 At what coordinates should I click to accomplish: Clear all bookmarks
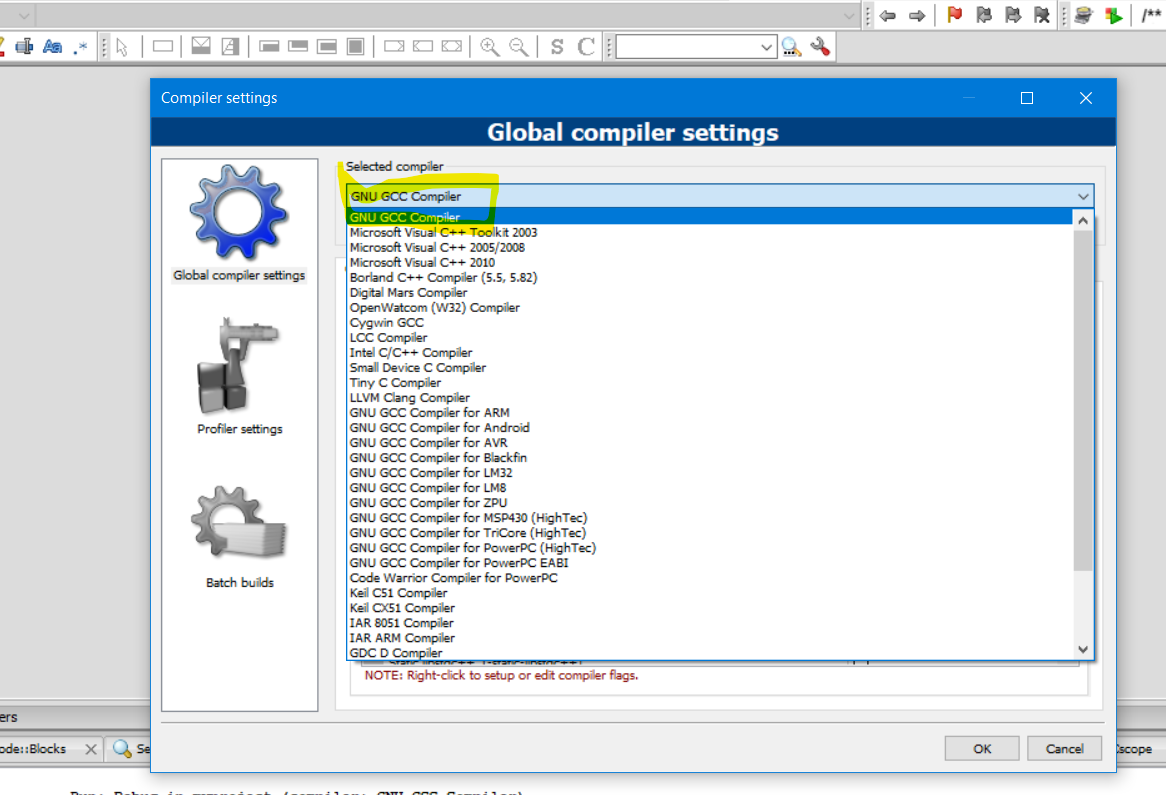tap(1039, 15)
